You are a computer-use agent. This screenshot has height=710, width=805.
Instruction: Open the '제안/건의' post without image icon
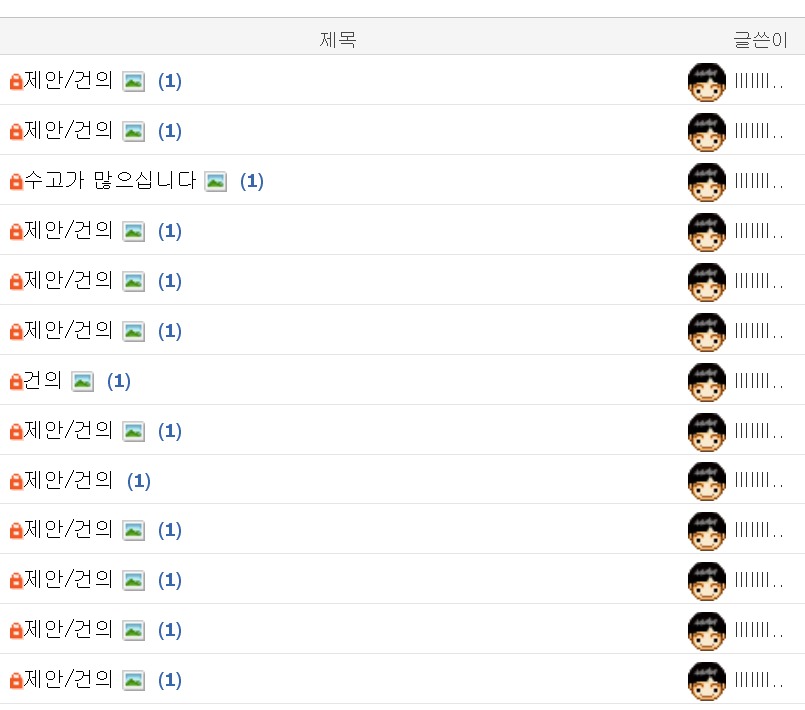[x=68, y=480]
